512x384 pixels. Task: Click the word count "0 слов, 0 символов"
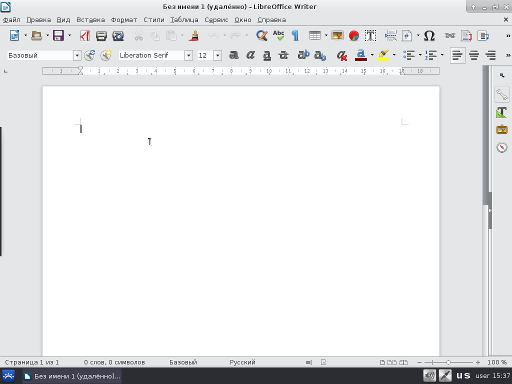click(x=114, y=362)
